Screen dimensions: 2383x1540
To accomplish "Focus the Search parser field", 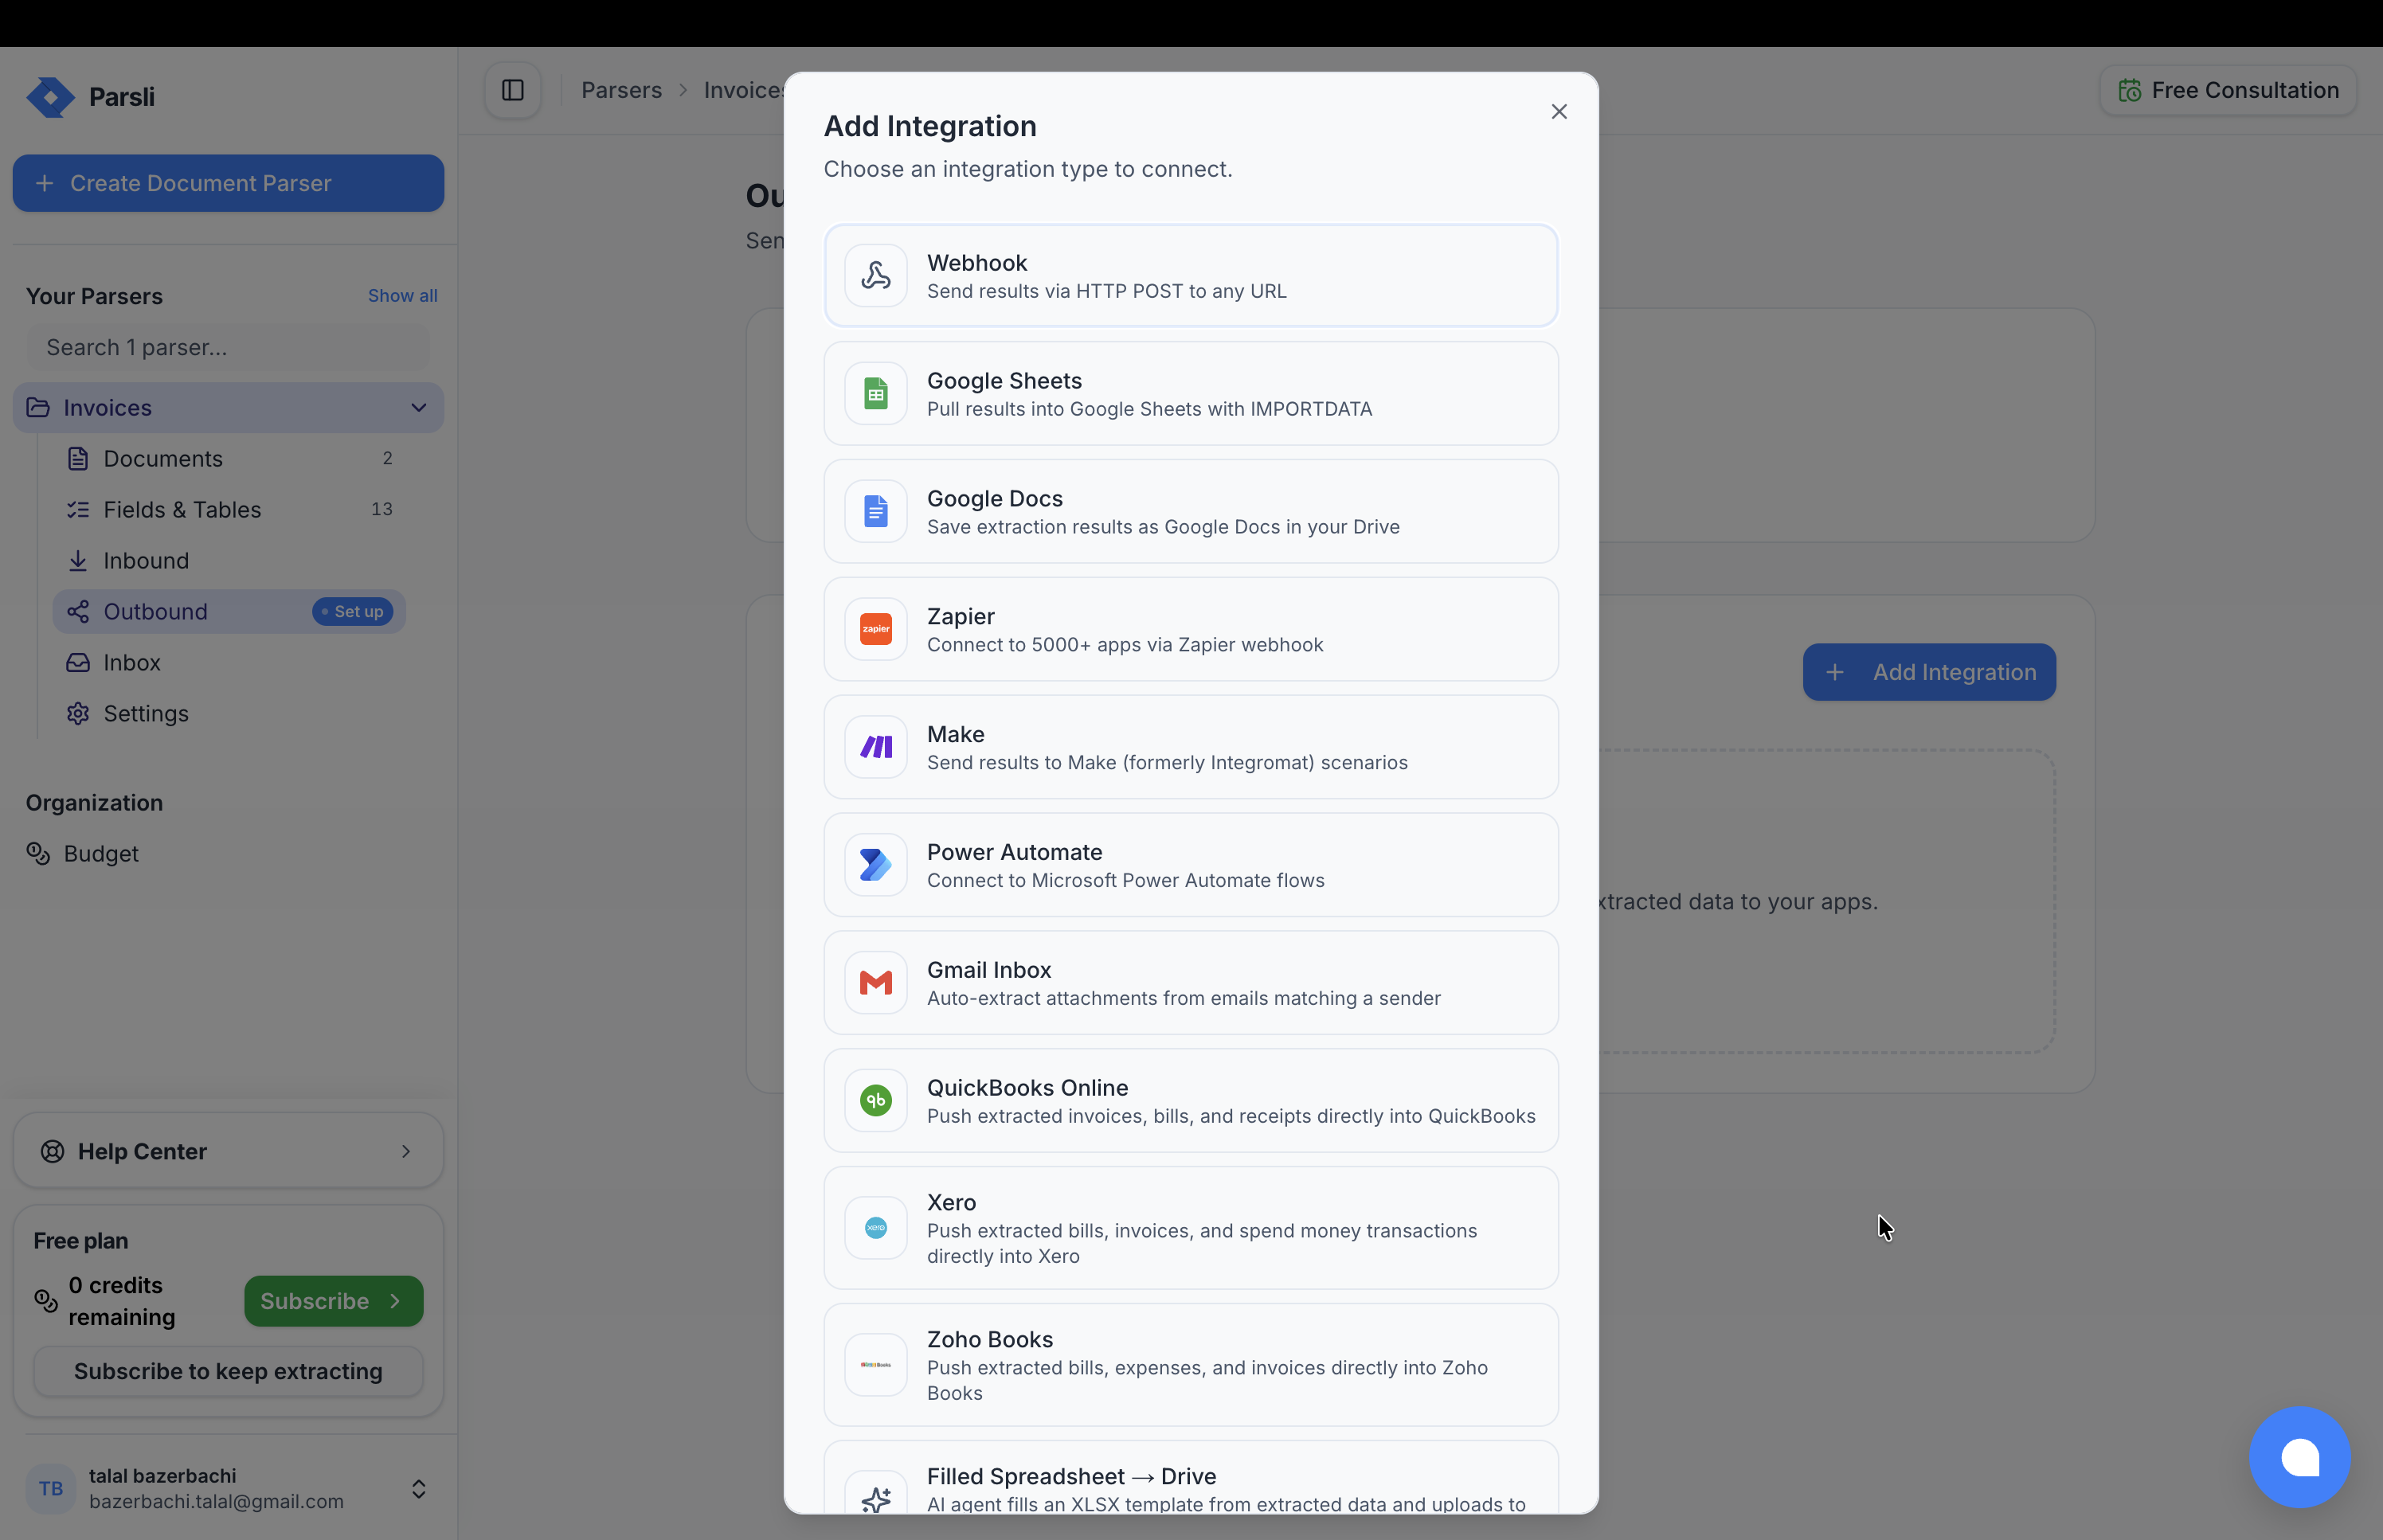I will point(228,347).
